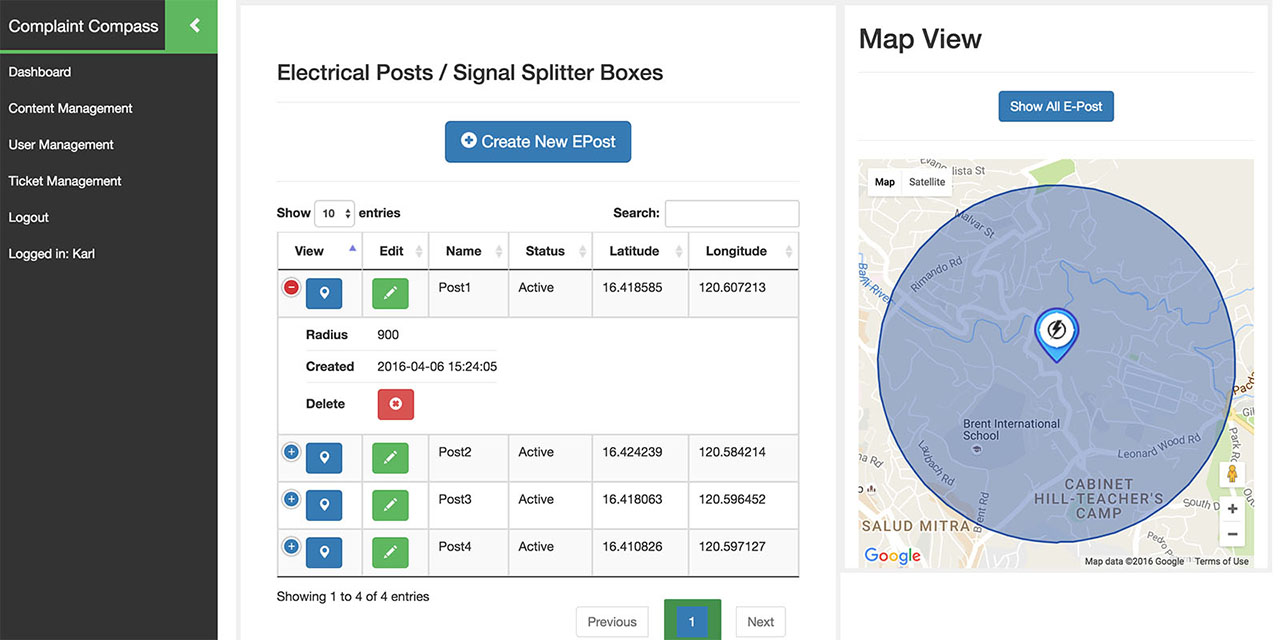Click the green edit pencil for Post2

(x=390, y=458)
